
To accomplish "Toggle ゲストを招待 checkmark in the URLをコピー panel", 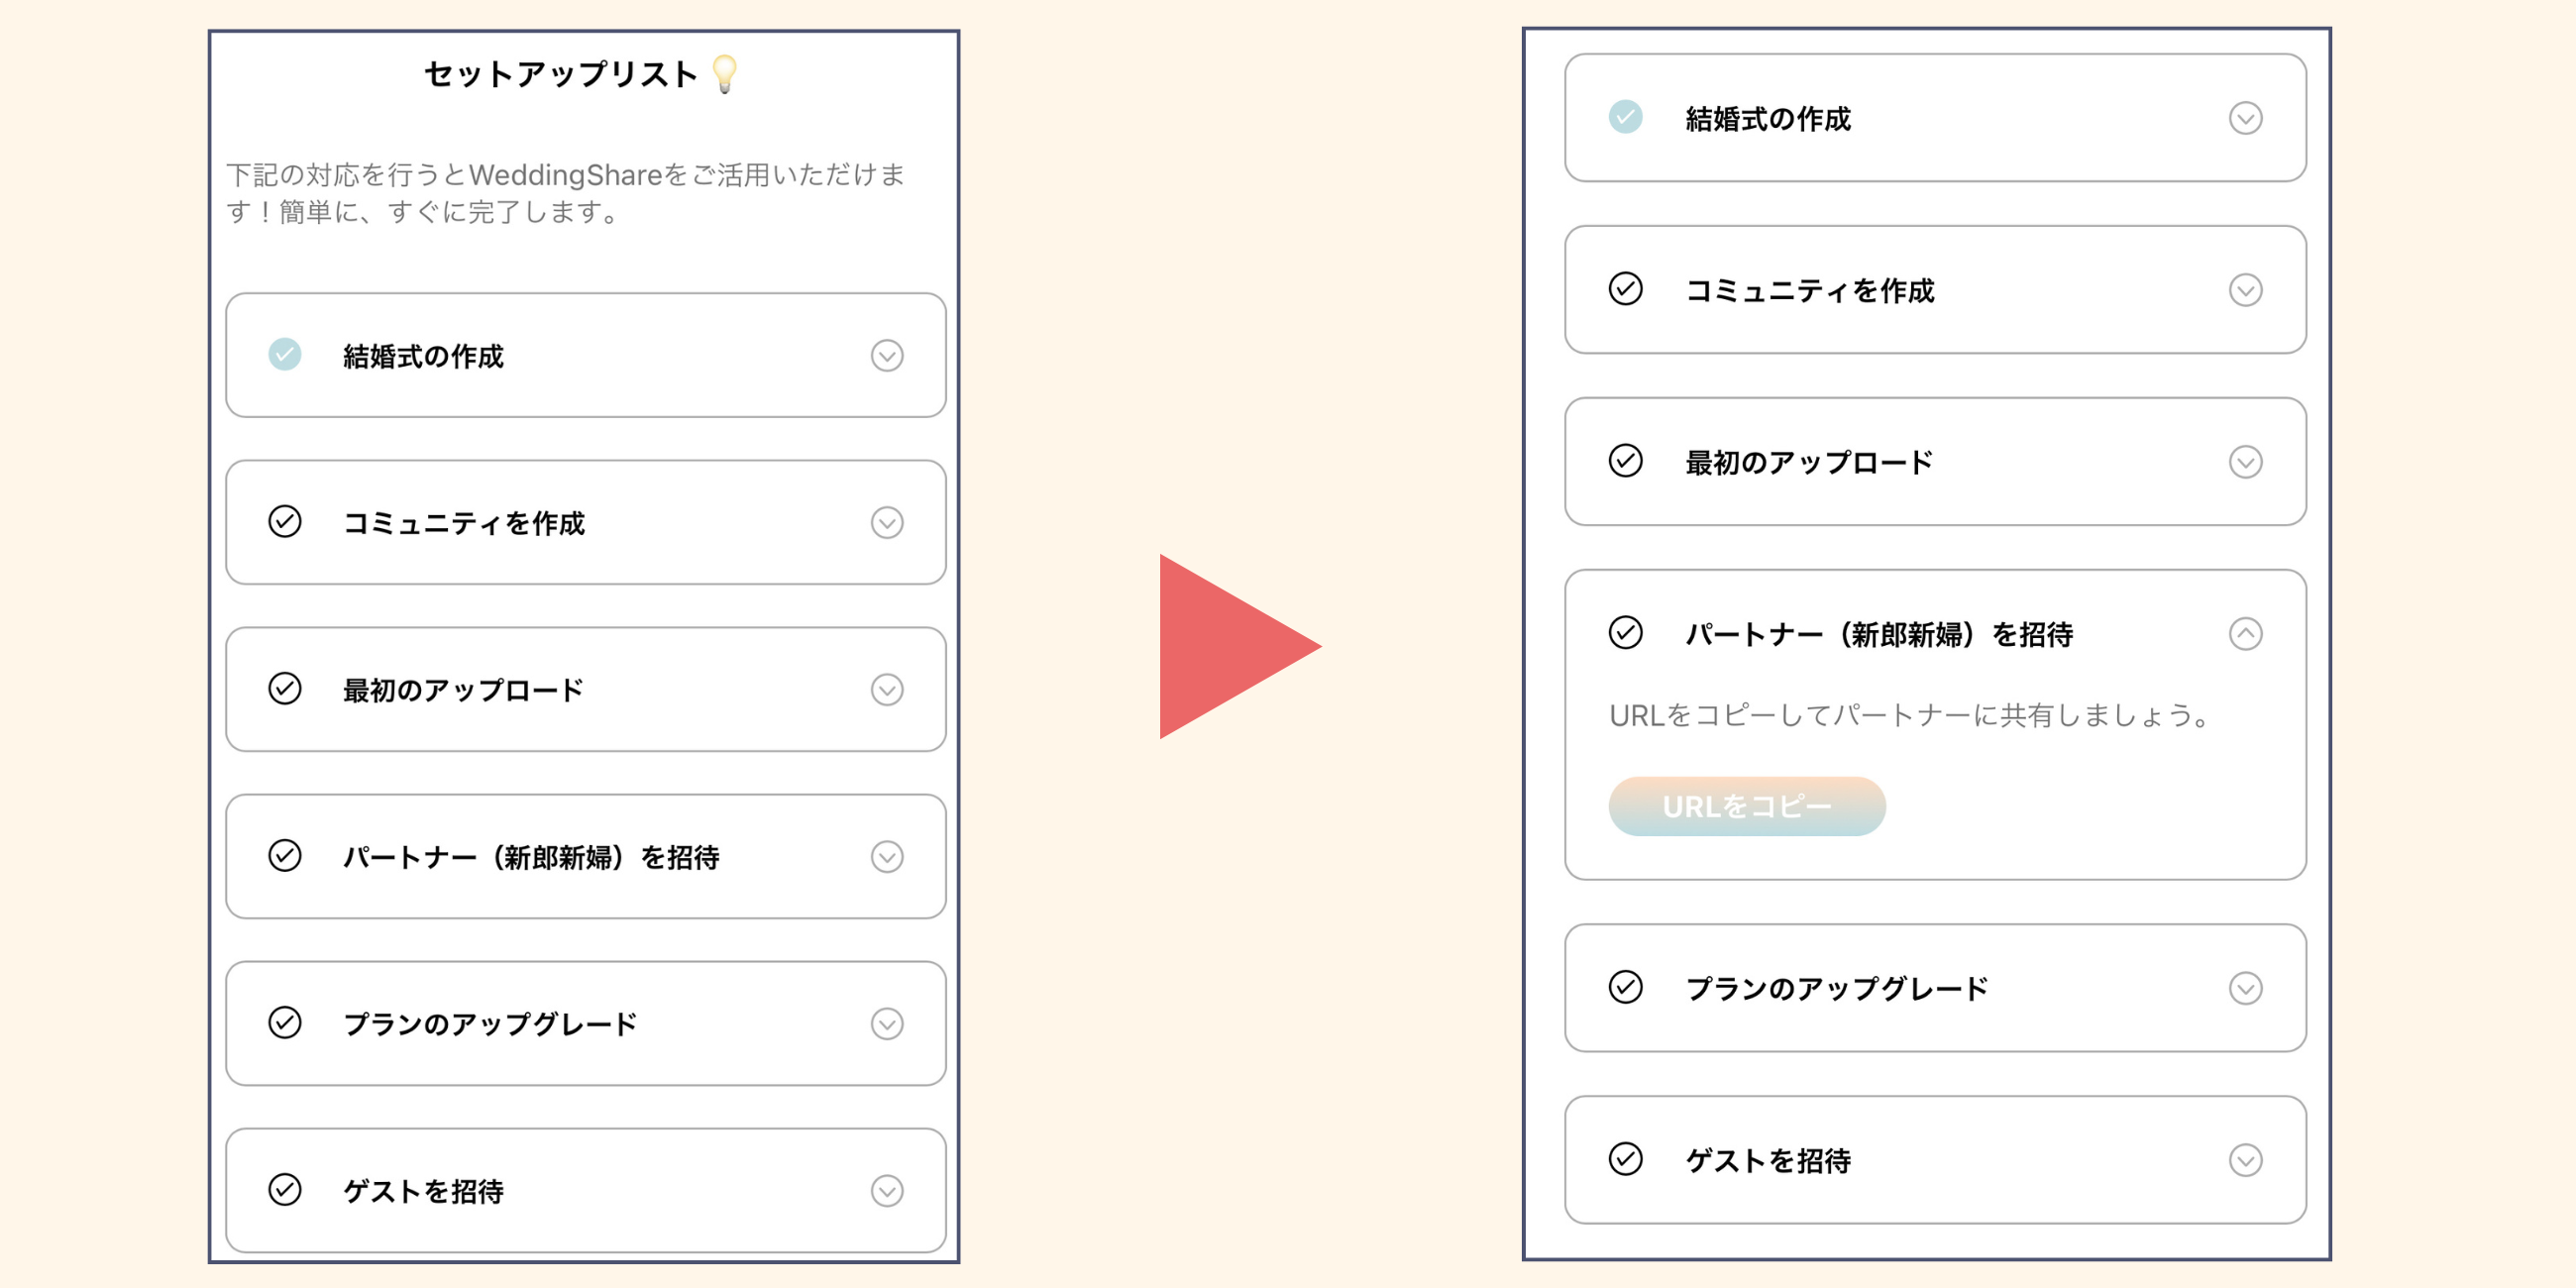I will click(1625, 1159).
